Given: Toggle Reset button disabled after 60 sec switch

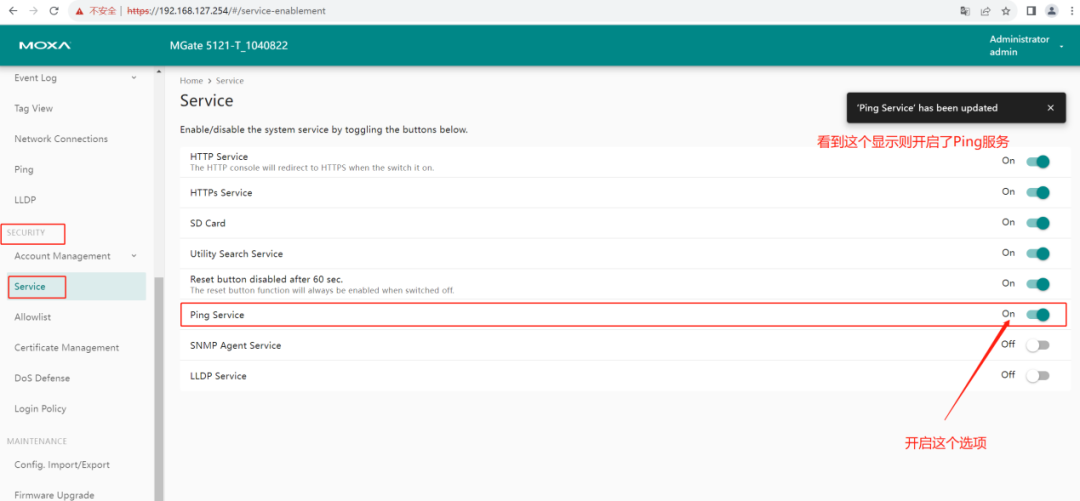Looking at the screenshot, I should [x=1037, y=284].
